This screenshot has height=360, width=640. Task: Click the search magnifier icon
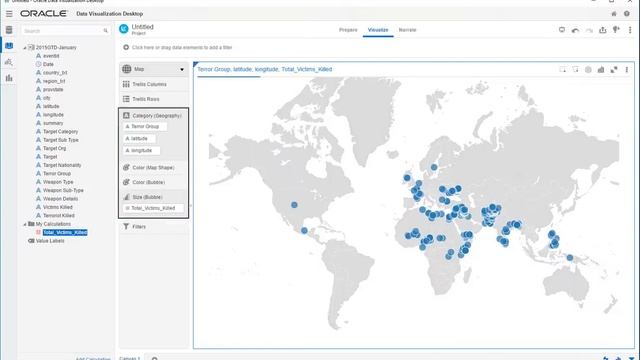[x=105, y=31]
